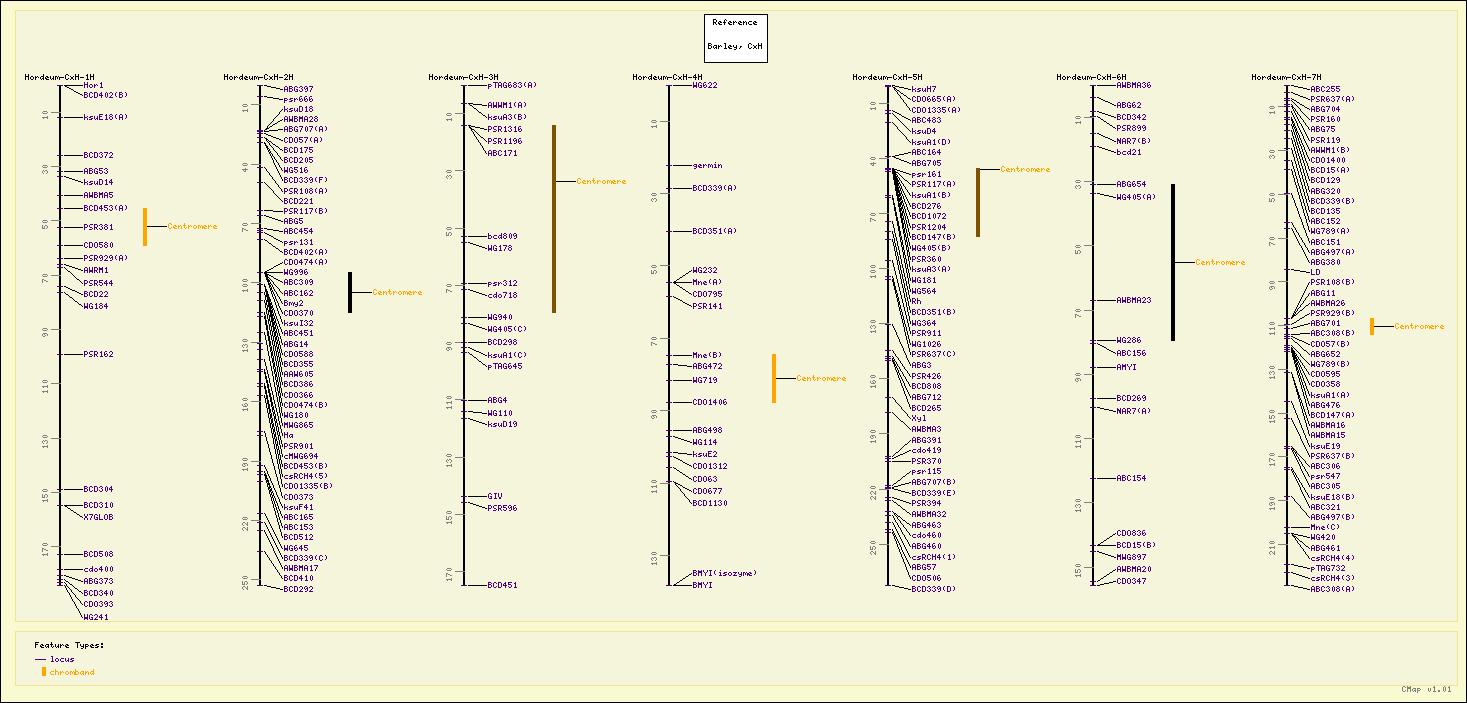Click the orange centromere bar on 1H

tap(145, 227)
